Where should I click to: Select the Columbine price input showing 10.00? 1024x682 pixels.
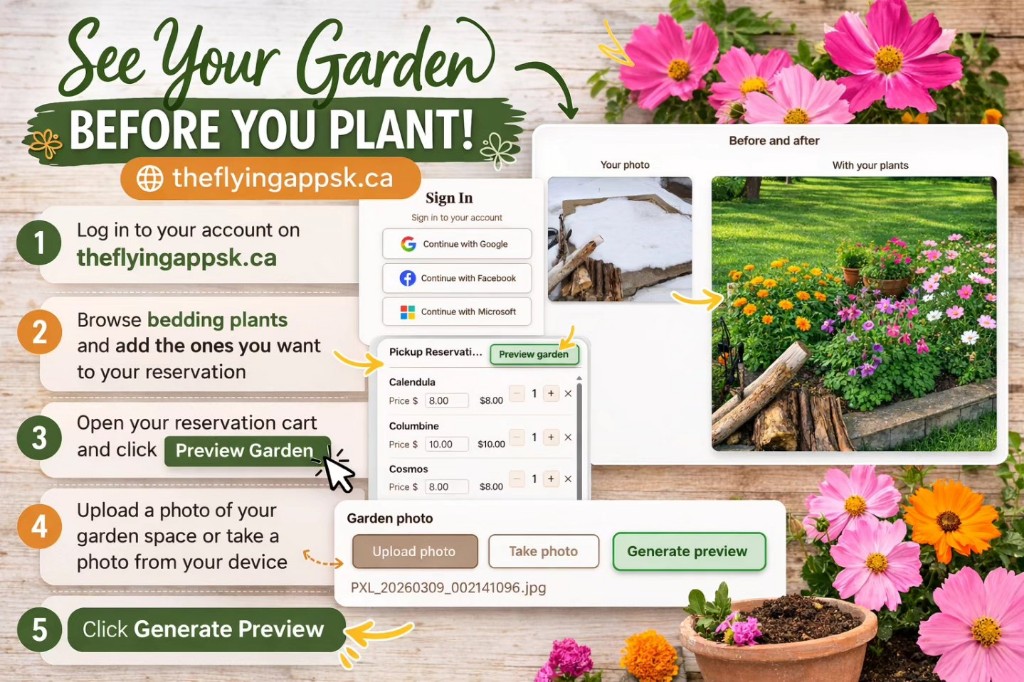[446, 444]
